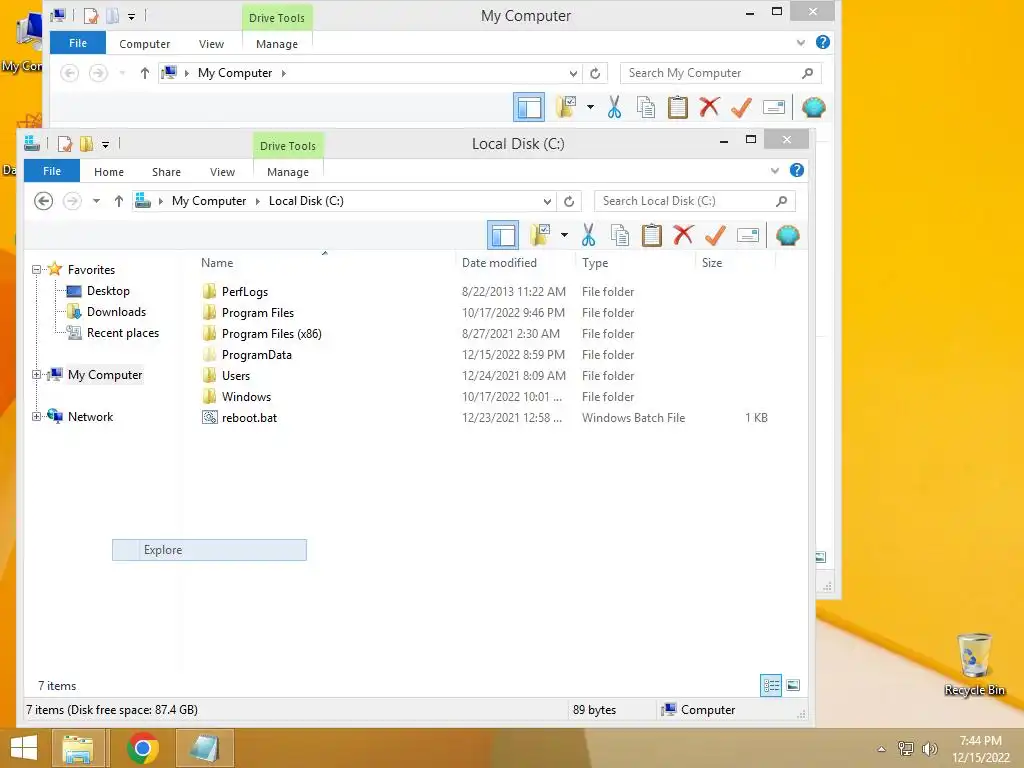This screenshot has height=768, width=1024.
Task: Expand address bar history dropdown in Local Disk
Action: coord(547,201)
